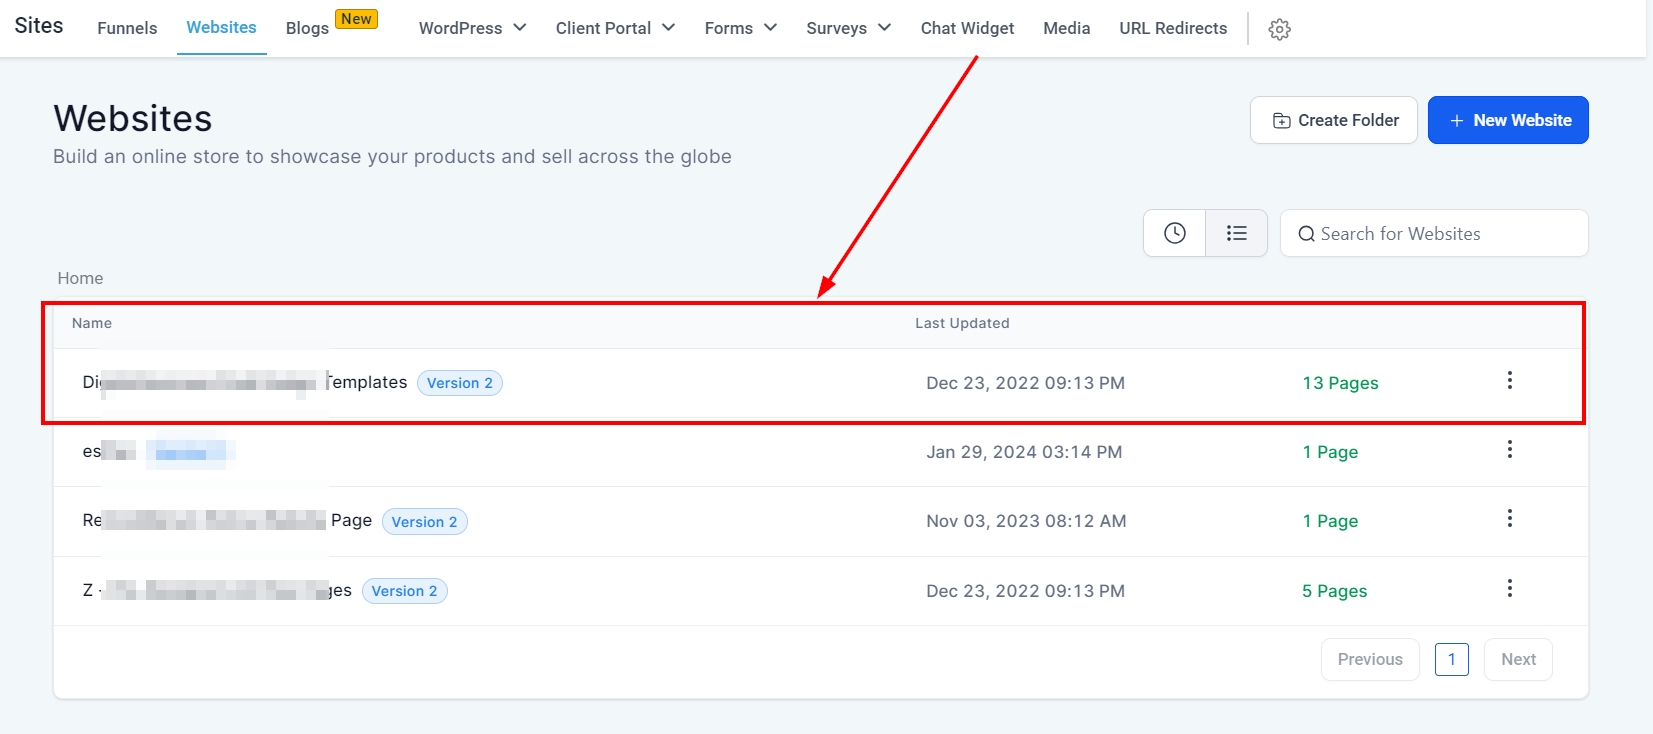
Task: Open three-dot menu for Jan 29, 2024 row
Action: tap(1509, 450)
